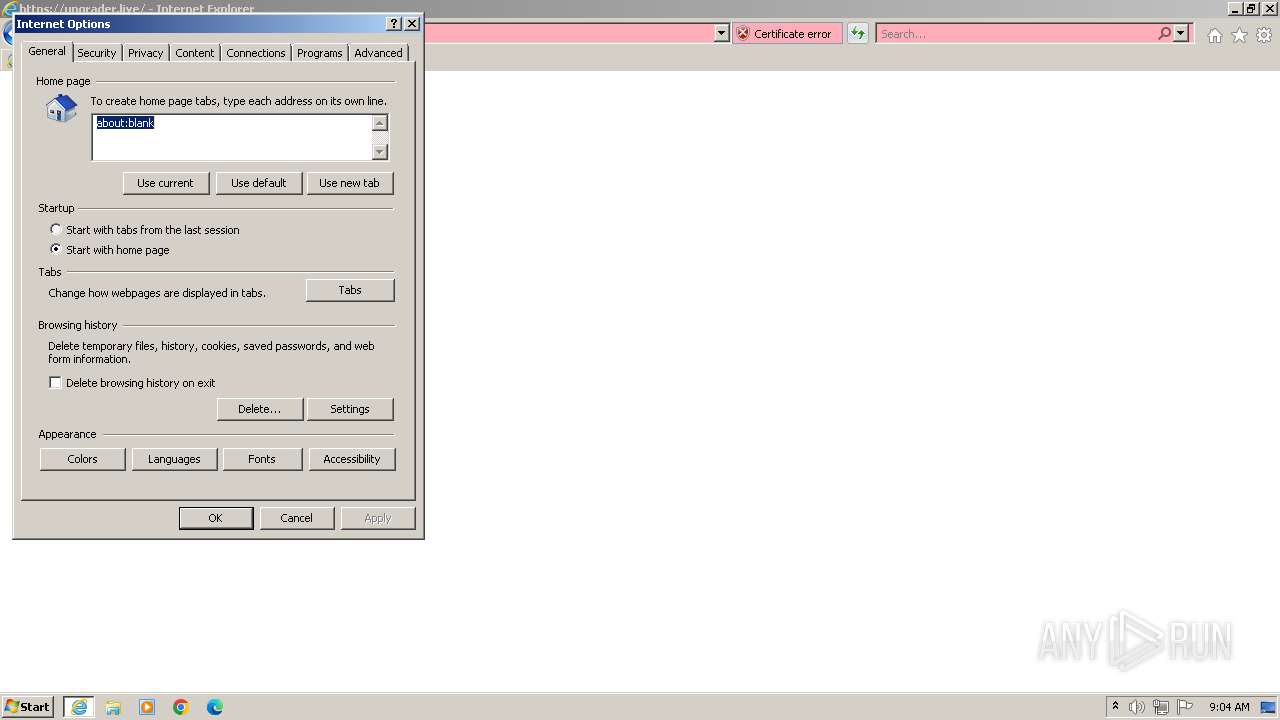Open Internet Explorer from the taskbar
This screenshot has height=720, width=1280.
79,707
